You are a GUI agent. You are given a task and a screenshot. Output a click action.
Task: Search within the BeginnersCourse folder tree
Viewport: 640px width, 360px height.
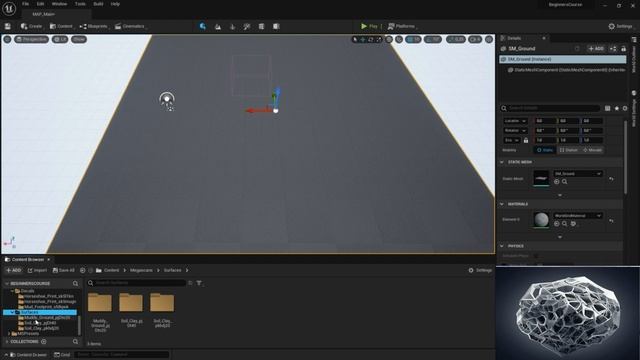(x=76, y=283)
